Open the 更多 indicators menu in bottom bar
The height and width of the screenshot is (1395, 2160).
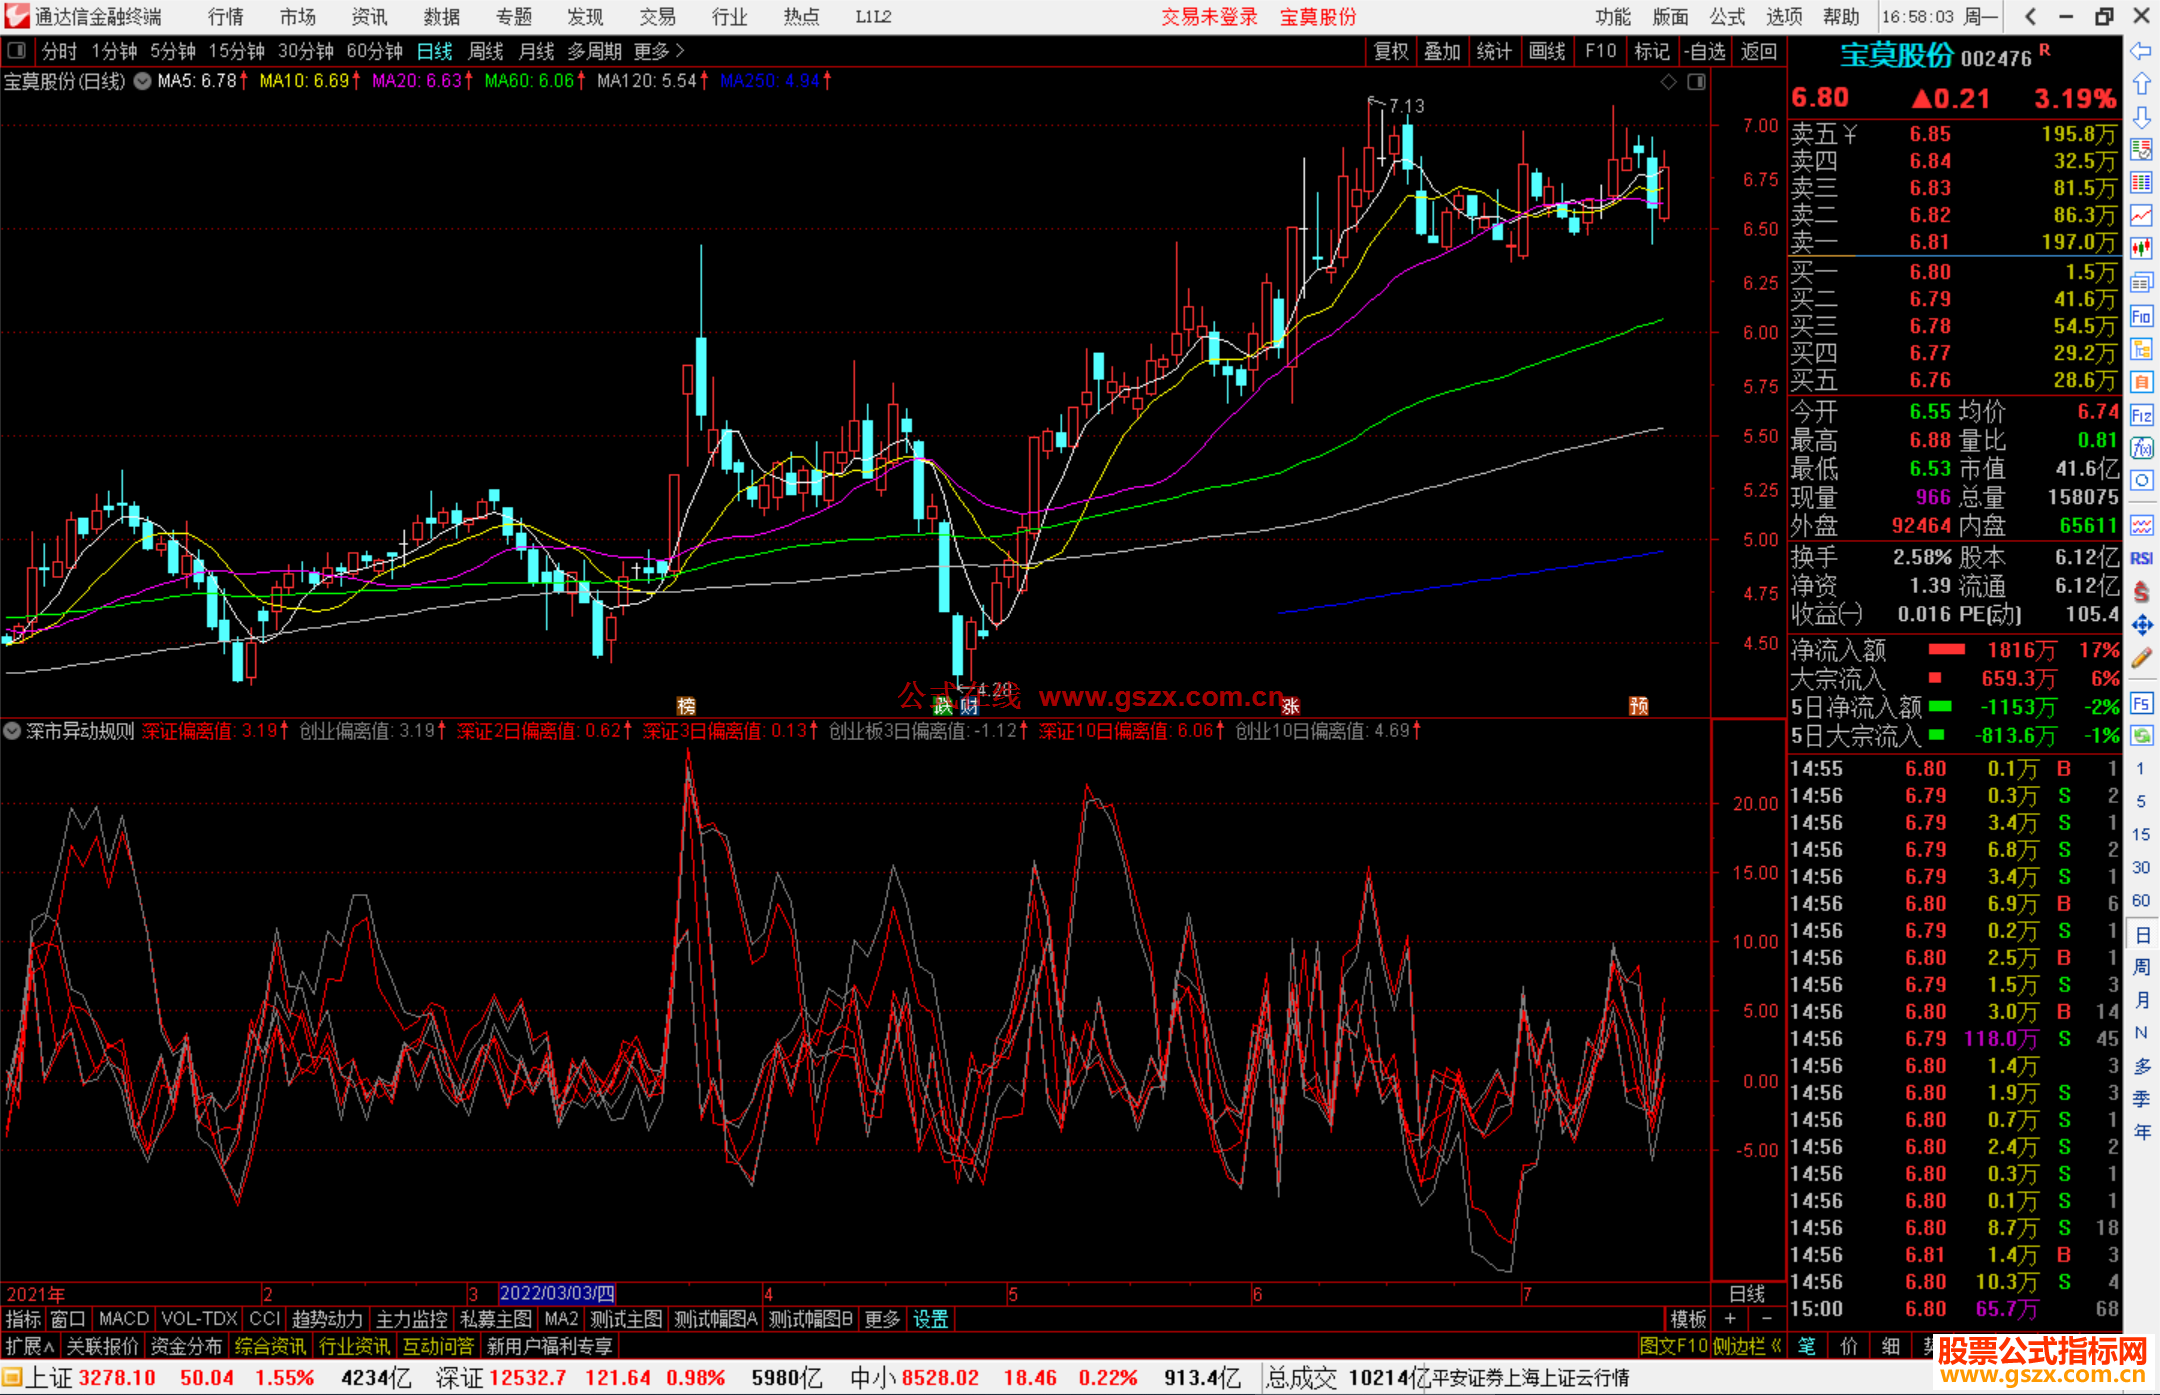(x=882, y=1319)
